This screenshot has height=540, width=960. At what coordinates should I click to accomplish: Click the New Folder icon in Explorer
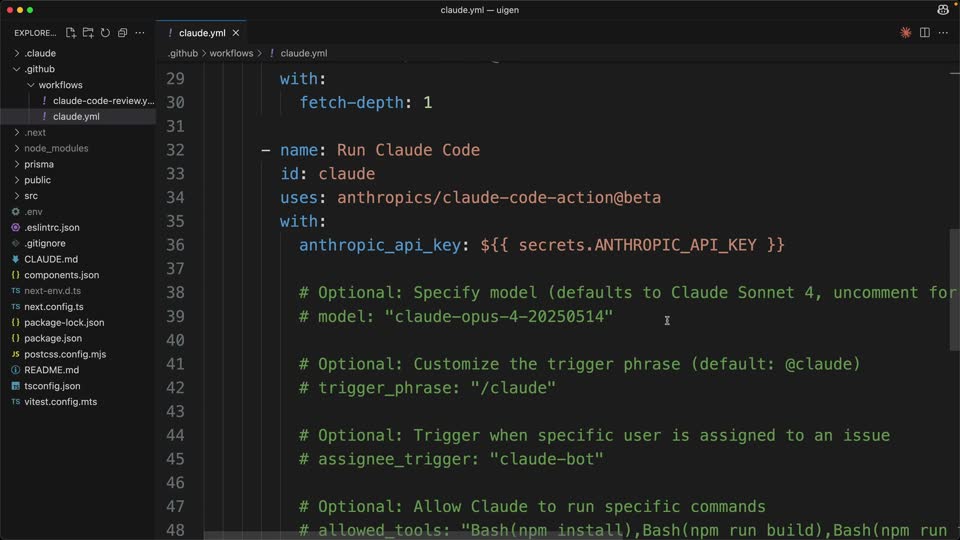(x=88, y=32)
